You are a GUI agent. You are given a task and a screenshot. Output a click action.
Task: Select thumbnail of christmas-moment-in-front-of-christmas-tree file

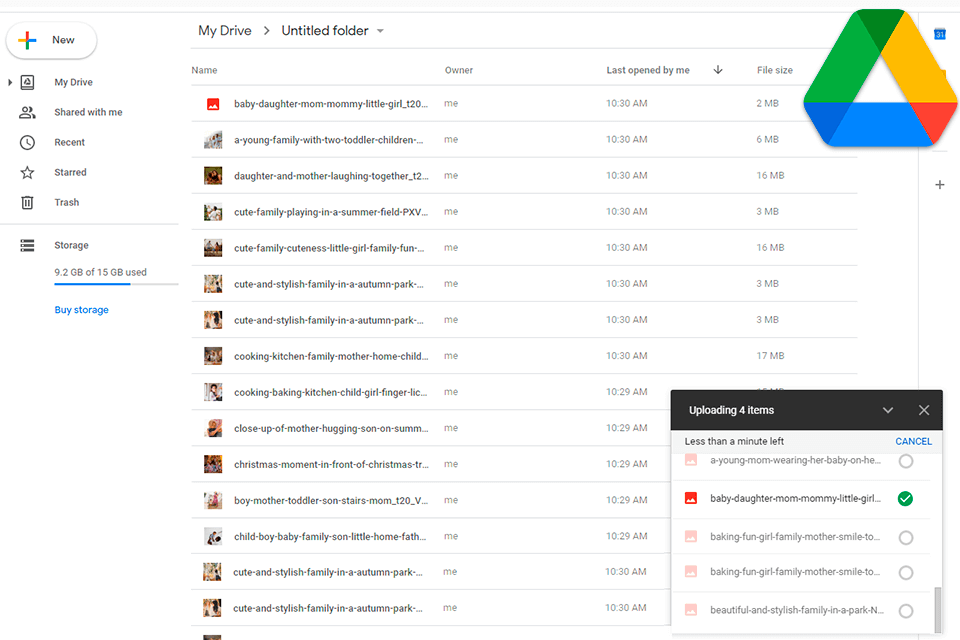pos(213,465)
